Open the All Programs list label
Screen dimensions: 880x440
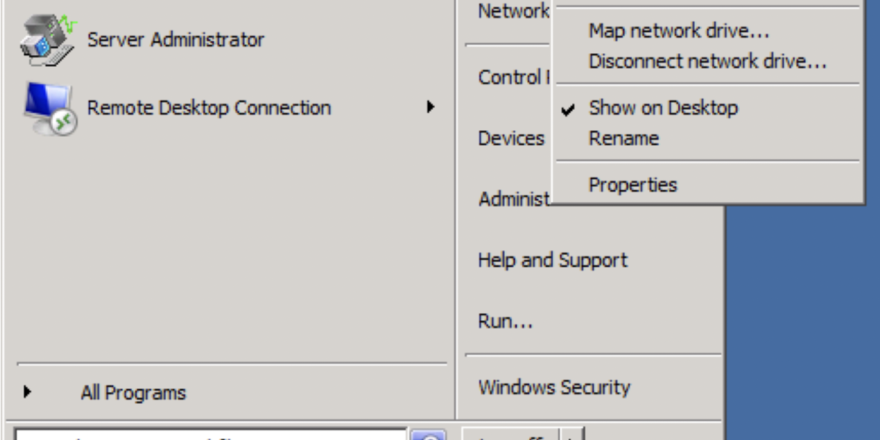pos(133,392)
